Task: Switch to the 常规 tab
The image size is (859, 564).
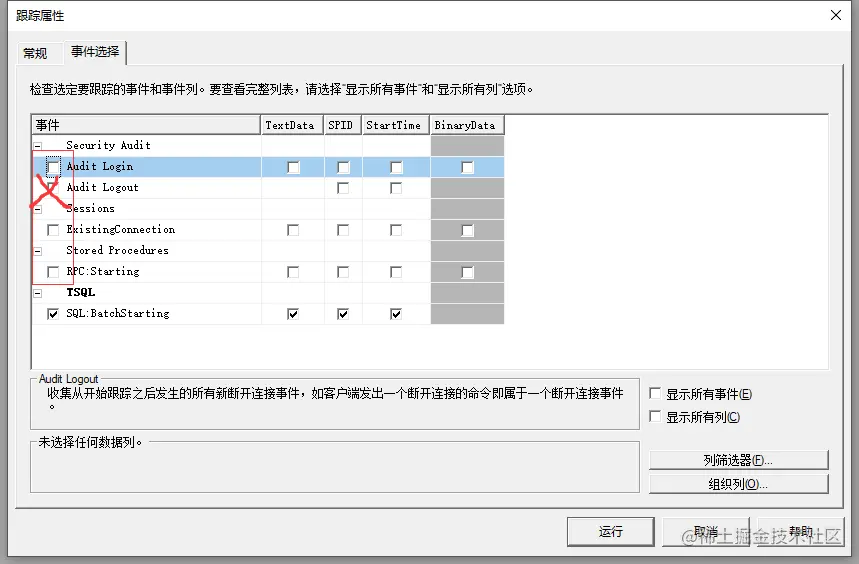Action: tap(35, 53)
